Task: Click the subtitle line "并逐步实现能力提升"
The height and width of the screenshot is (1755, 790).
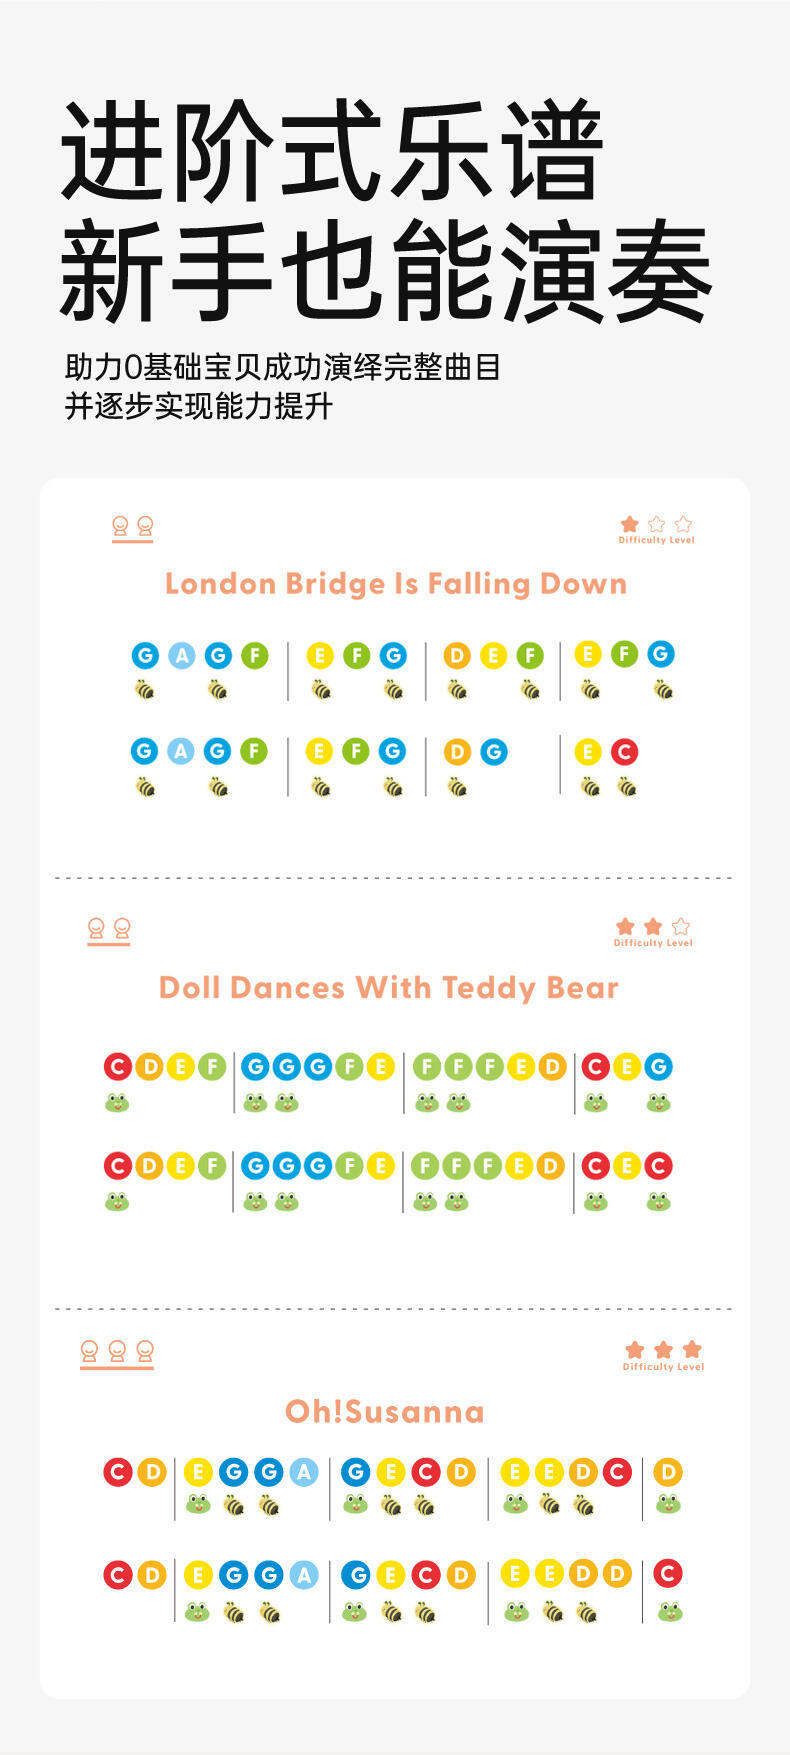Action: coord(198,407)
